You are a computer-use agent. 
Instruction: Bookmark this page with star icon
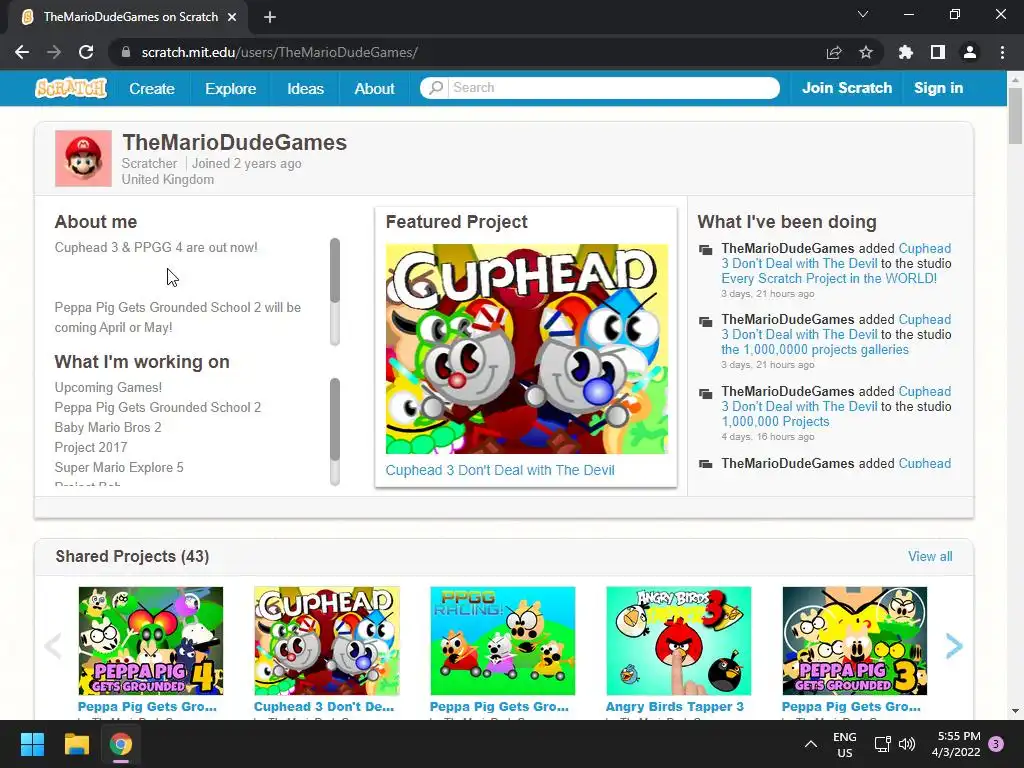pos(866,52)
